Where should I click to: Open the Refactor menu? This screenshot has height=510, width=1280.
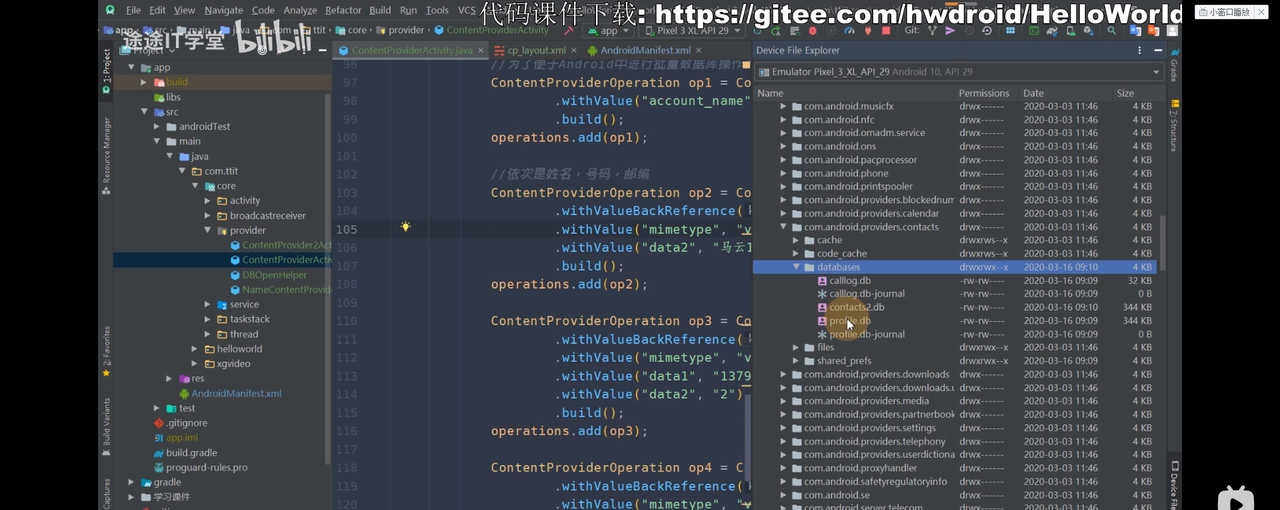[x=343, y=10]
